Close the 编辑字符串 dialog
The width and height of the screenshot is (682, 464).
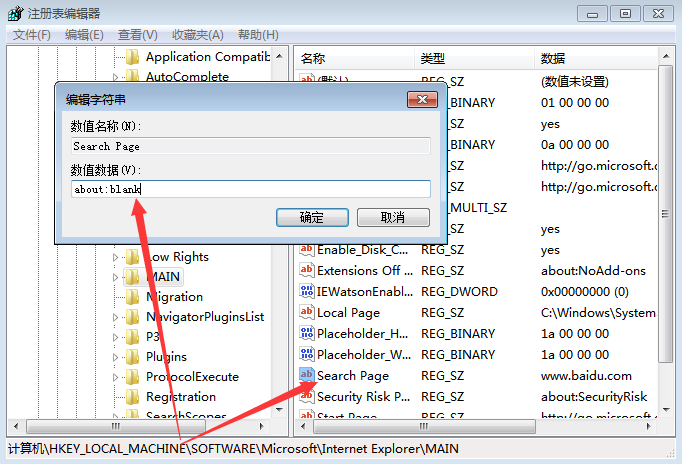click(x=419, y=100)
